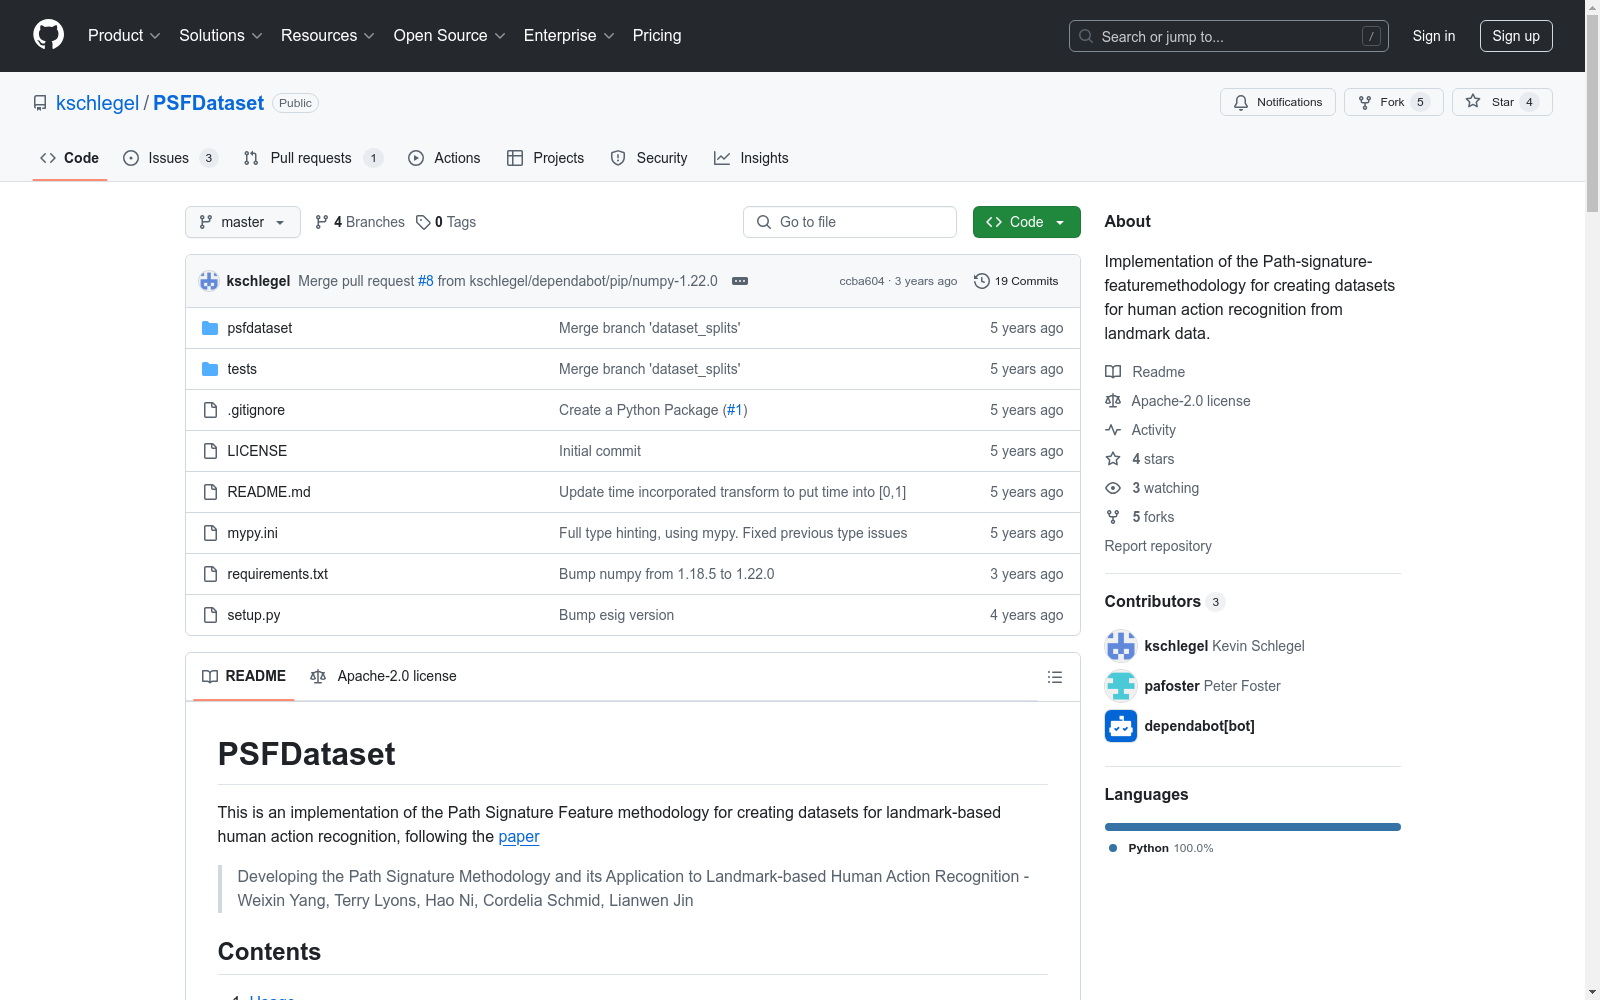The width and height of the screenshot is (1600, 1000).
Task: Click the requirements.txt file icon
Action: [x=210, y=574]
